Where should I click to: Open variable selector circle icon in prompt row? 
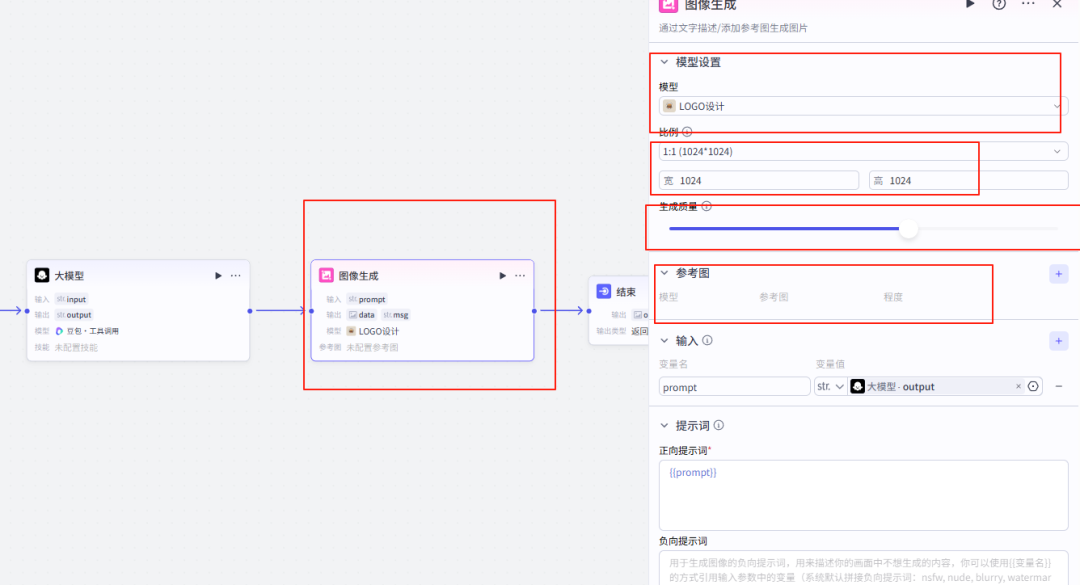1033,387
